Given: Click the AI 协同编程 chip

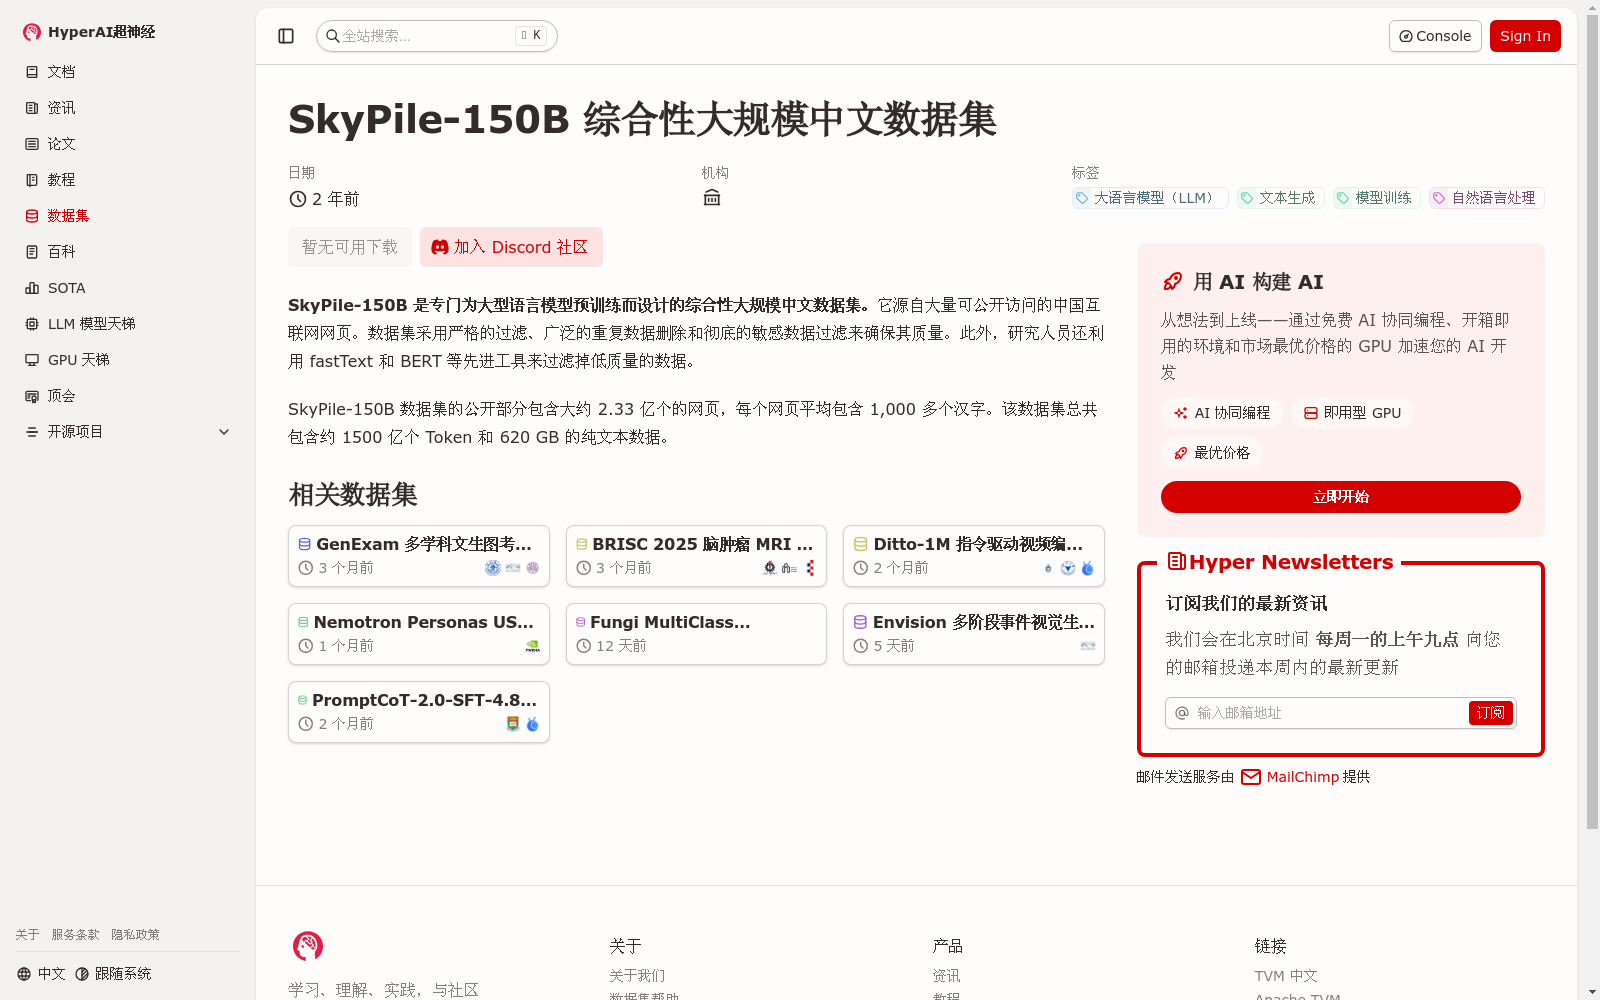Looking at the screenshot, I should tap(1222, 413).
